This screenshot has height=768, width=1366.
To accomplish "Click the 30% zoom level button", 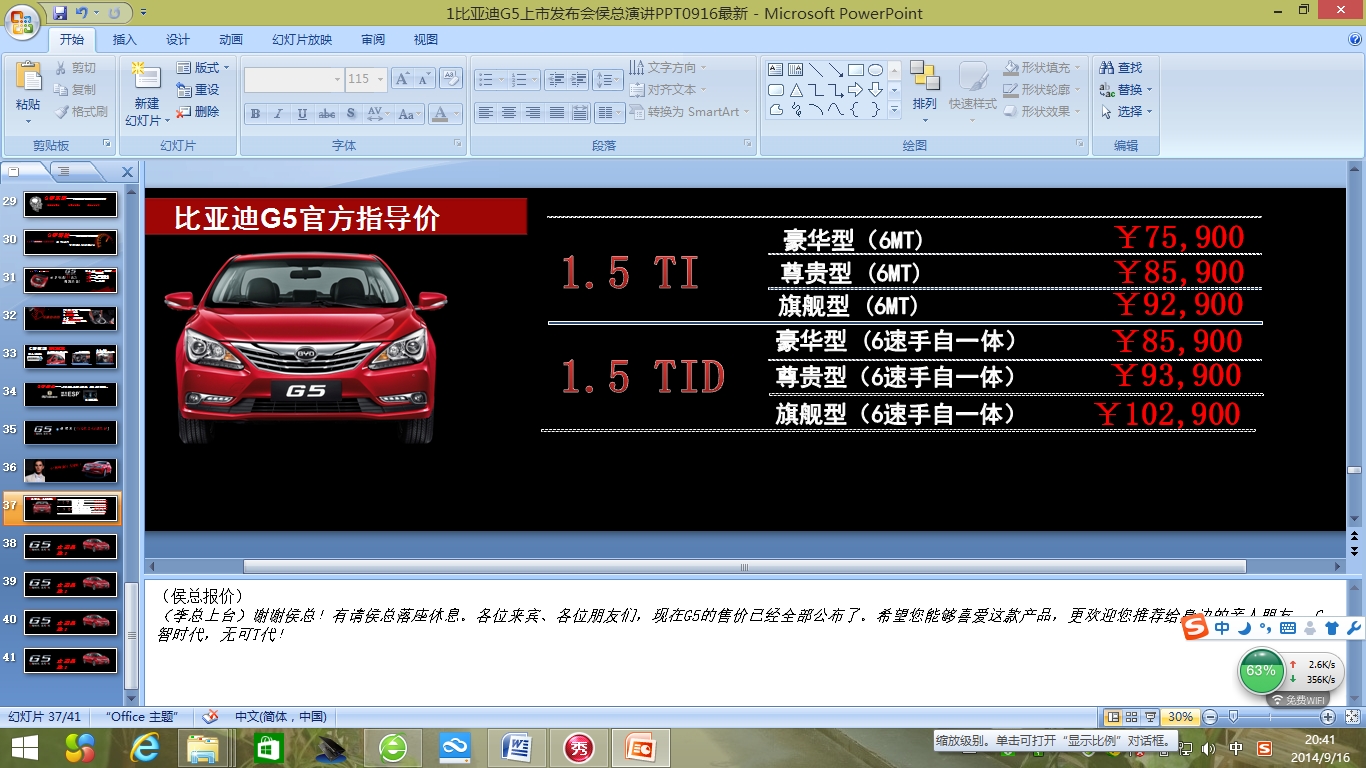I will pos(1180,717).
